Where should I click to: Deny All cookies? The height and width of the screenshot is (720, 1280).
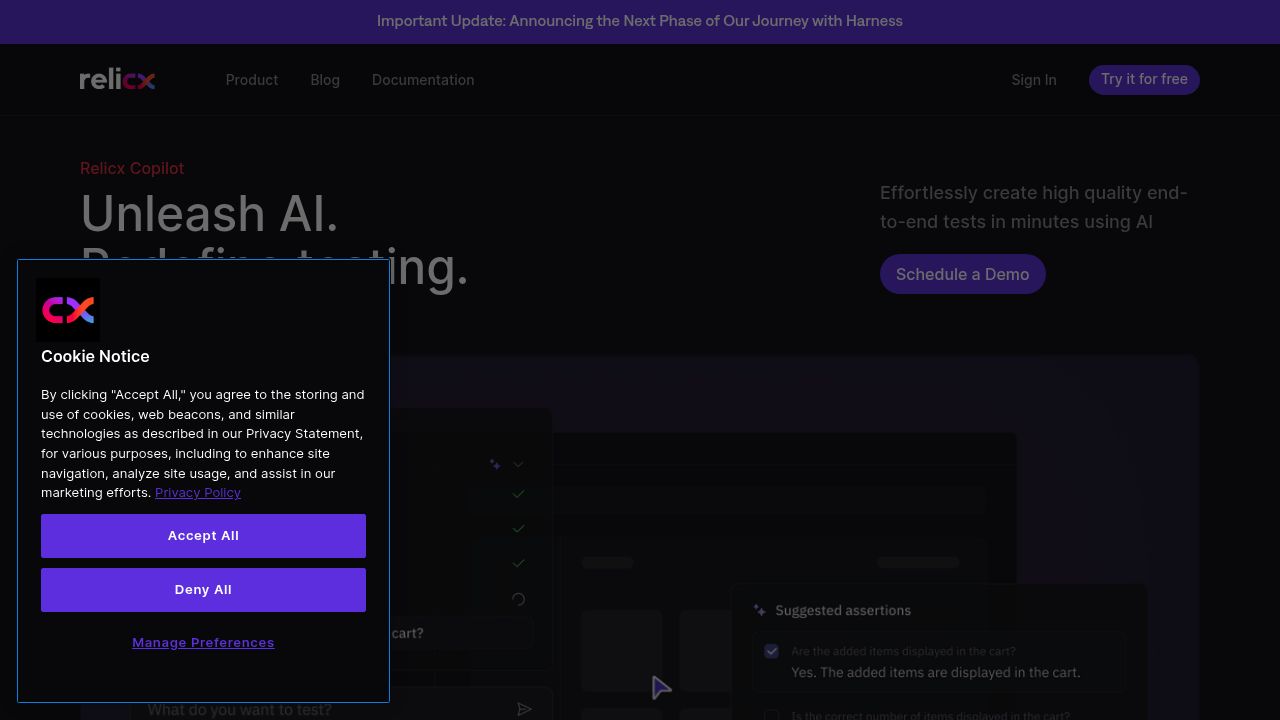[203, 590]
